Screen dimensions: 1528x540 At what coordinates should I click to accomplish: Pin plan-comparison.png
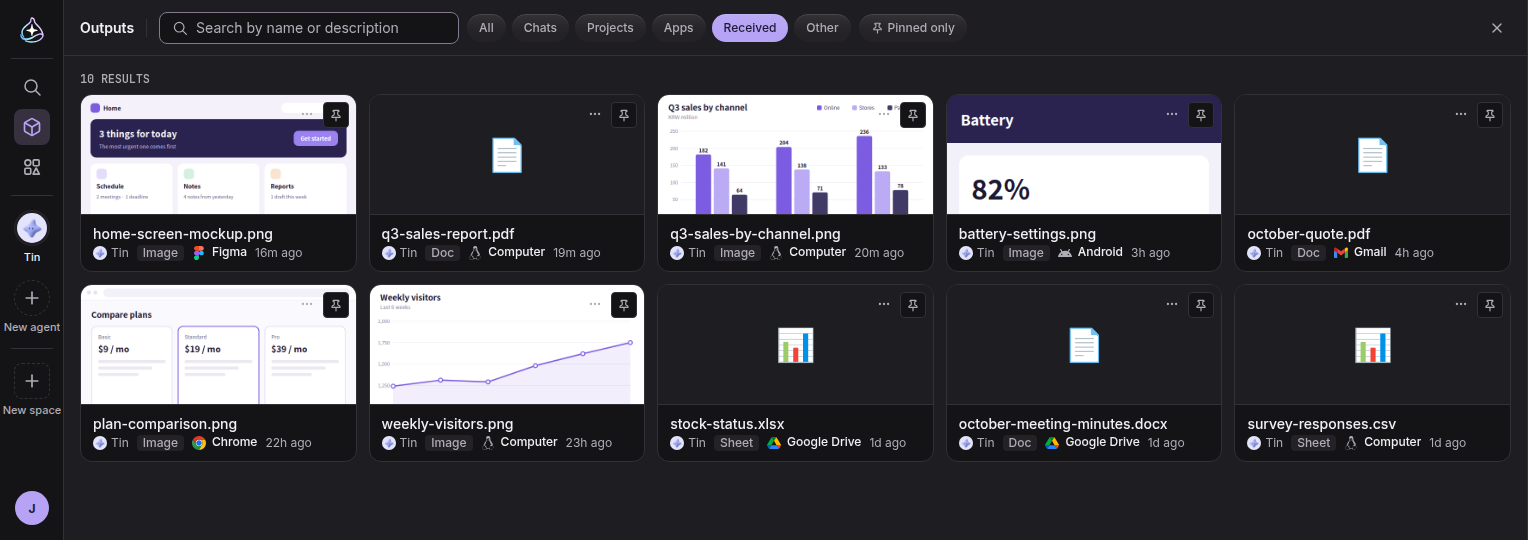[x=336, y=305]
